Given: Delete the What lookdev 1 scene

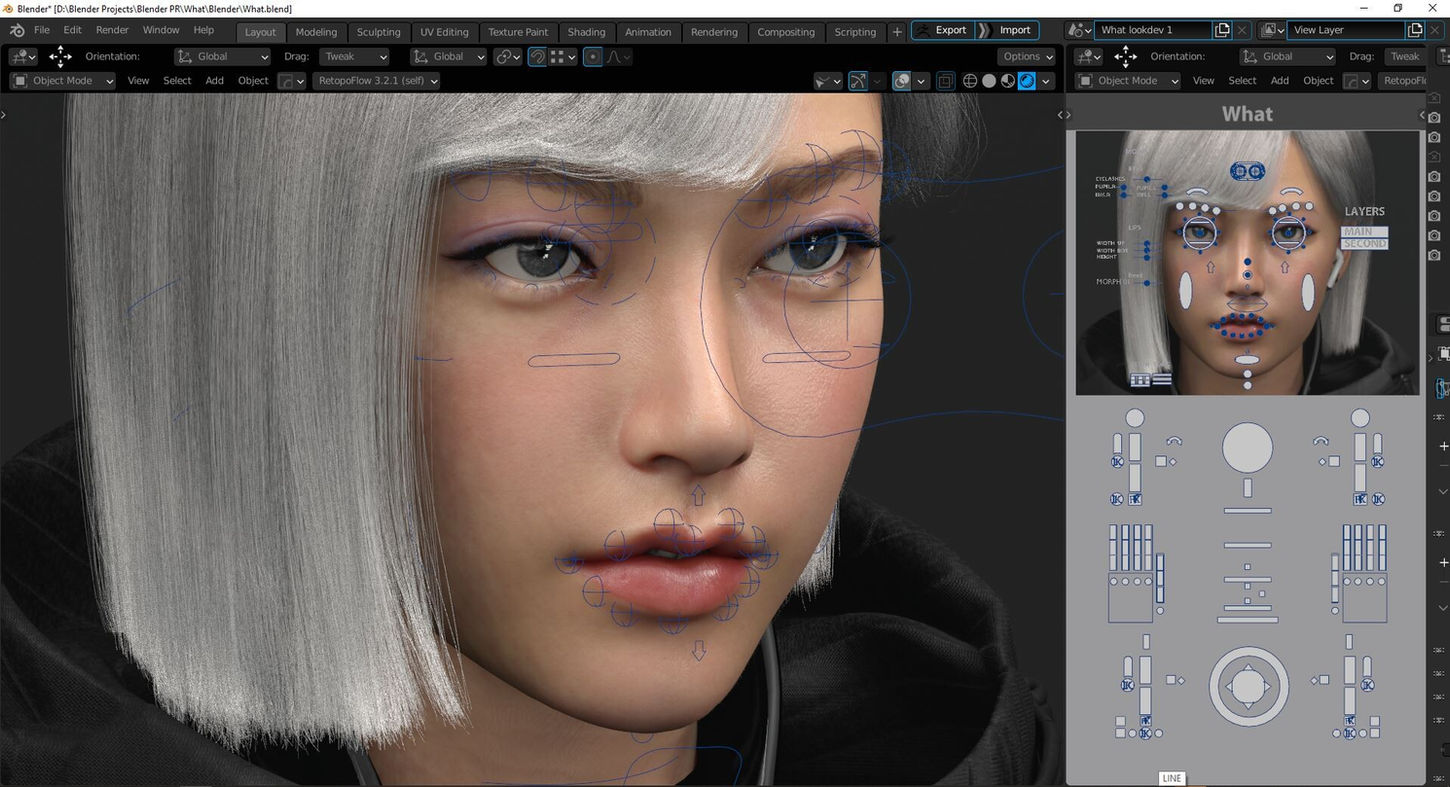Looking at the screenshot, I should (1242, 30).
